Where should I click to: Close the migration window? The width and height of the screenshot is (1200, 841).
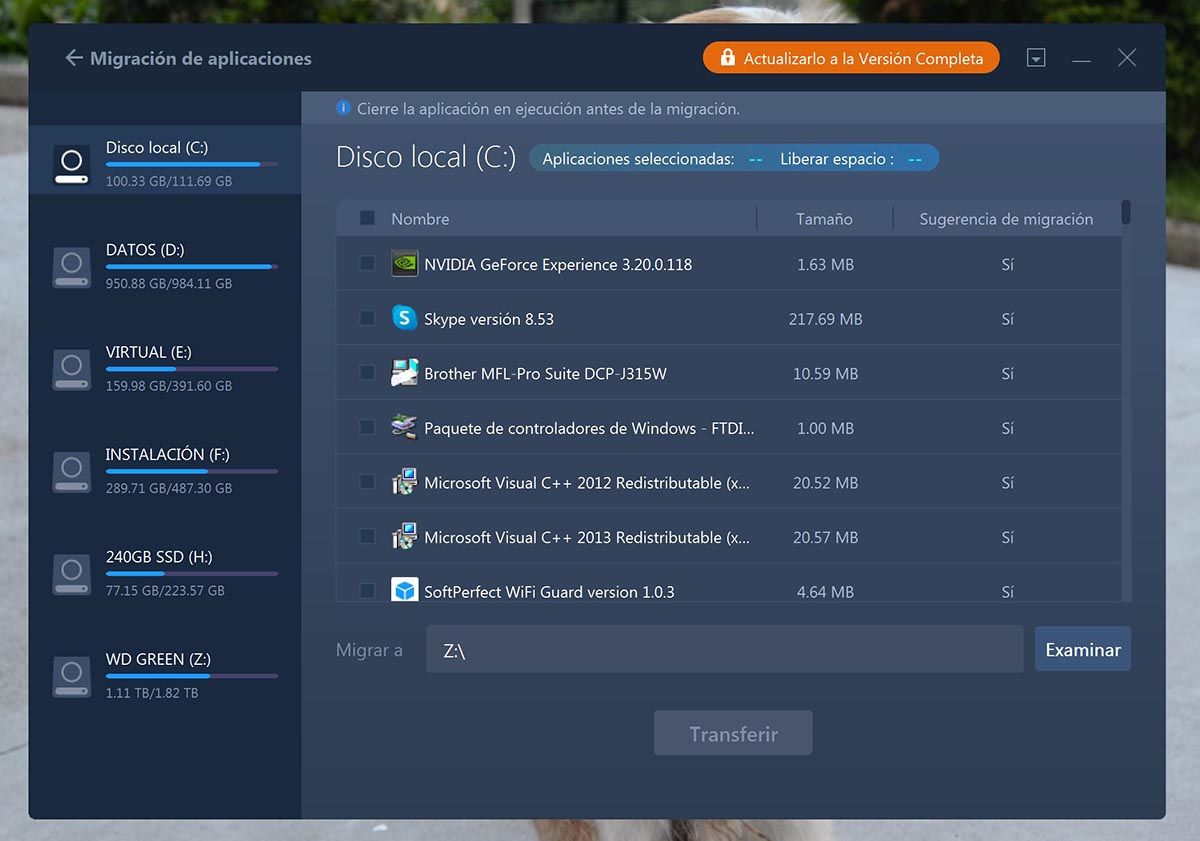point(1127,58)
